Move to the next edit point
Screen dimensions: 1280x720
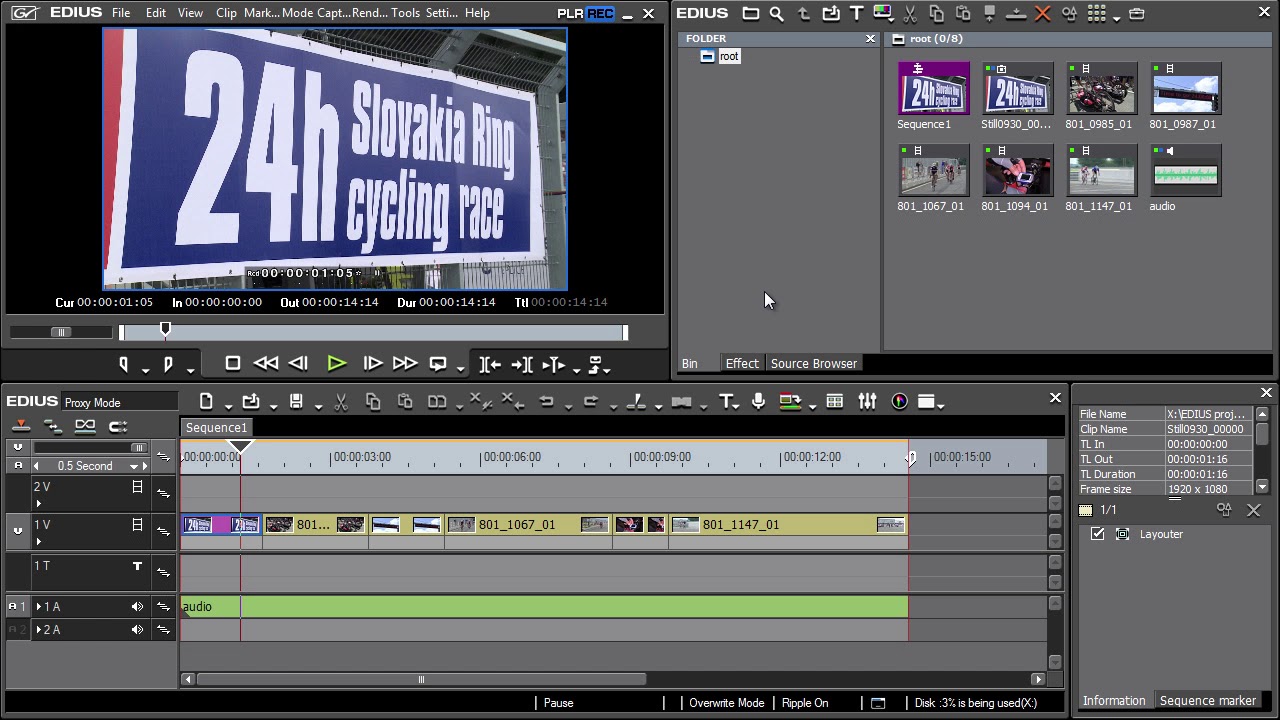pos(521,364)
